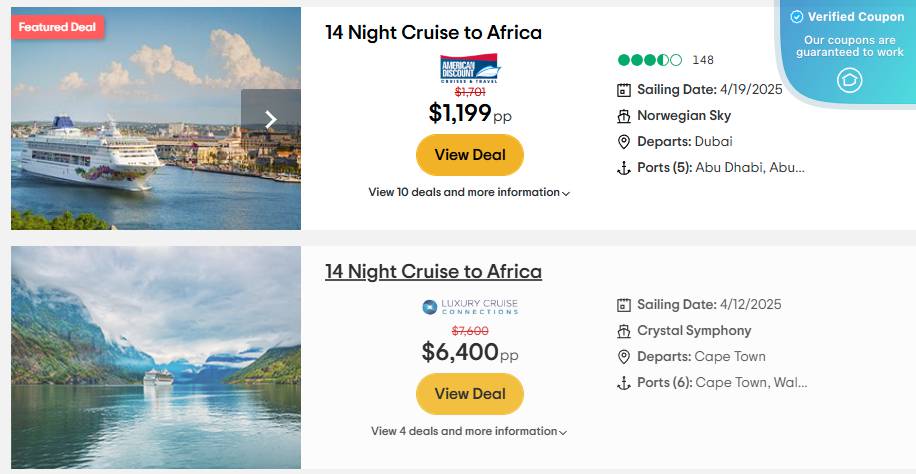Expand View 4 deals and more information
Image resolution: width=916 pixels, height=474 pixels.
[469, 431]
